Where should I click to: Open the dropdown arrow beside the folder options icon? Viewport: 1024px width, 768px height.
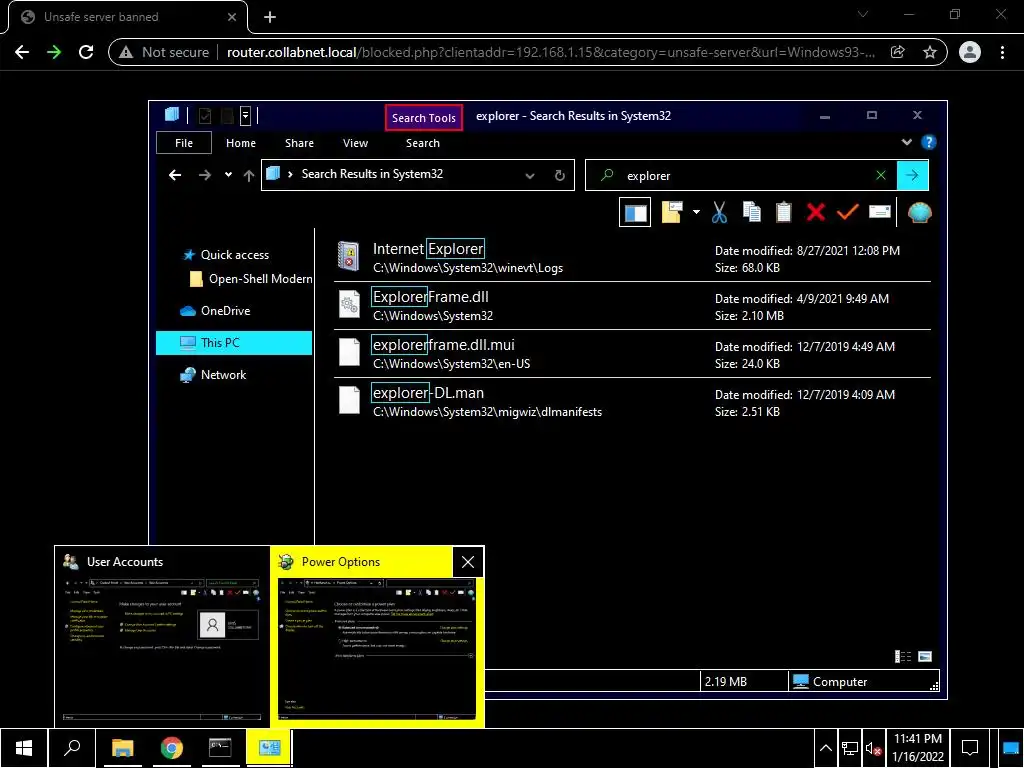(696, 212)
